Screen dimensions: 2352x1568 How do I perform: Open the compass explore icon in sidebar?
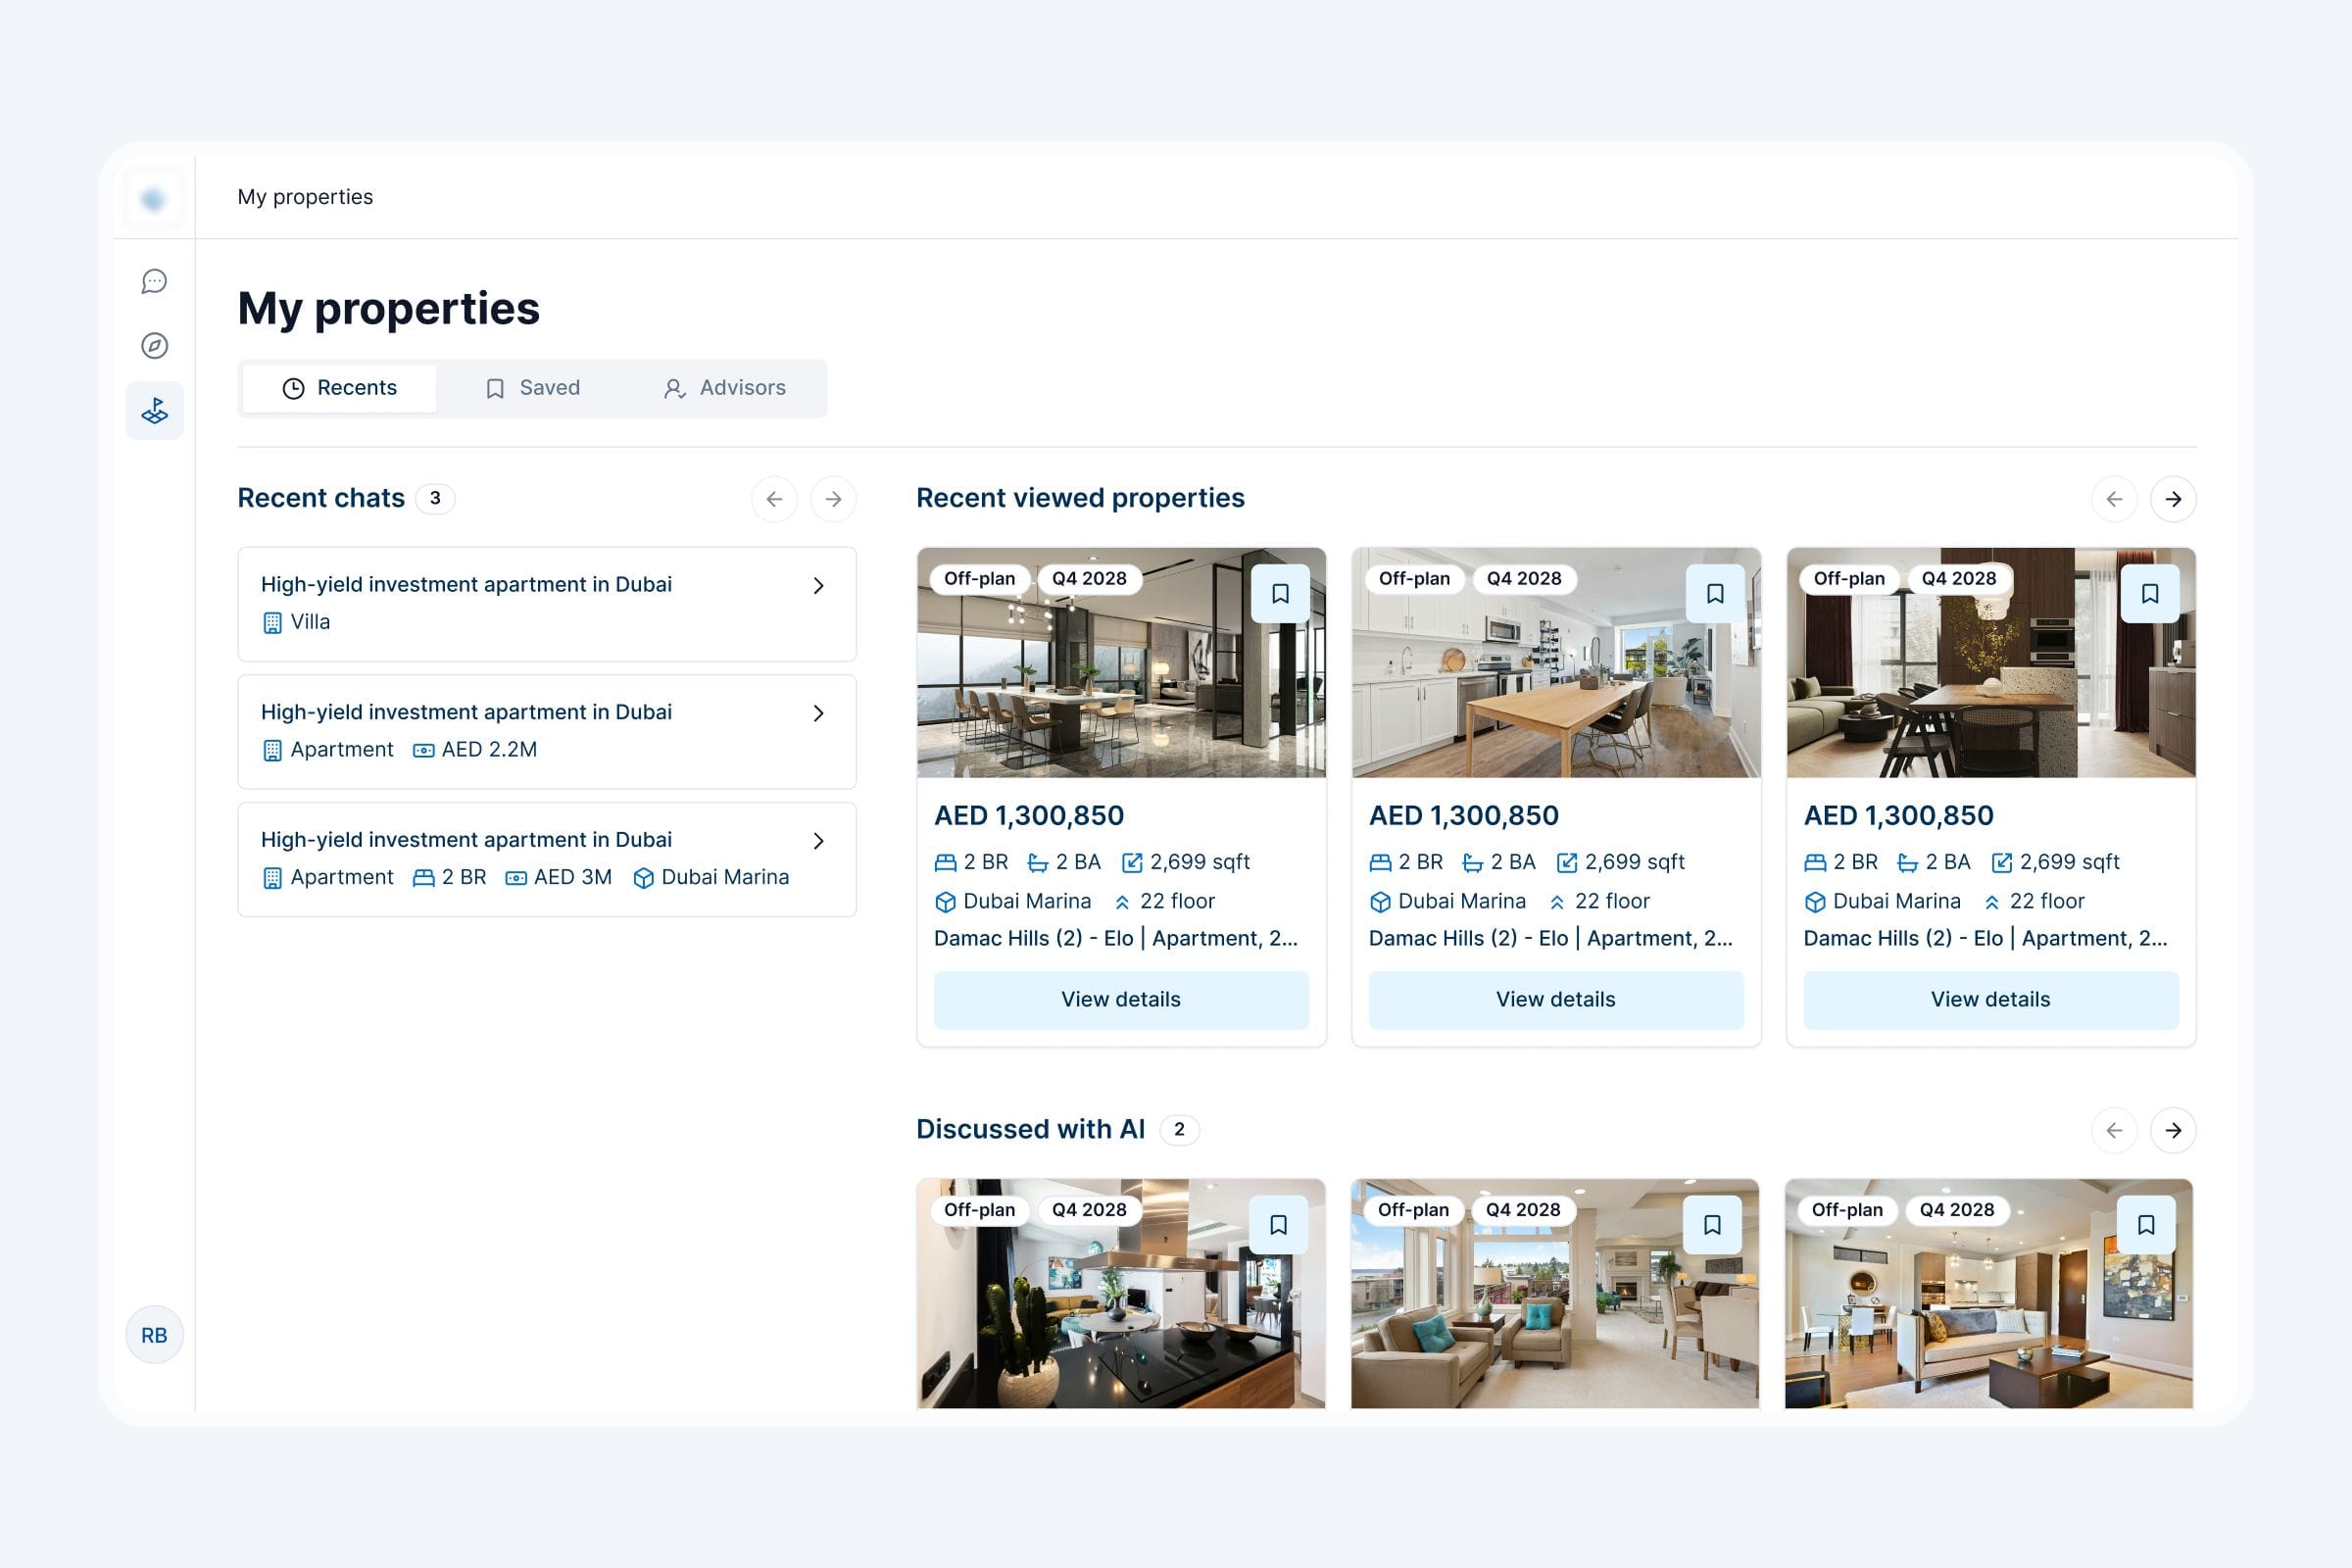[154, 346]
